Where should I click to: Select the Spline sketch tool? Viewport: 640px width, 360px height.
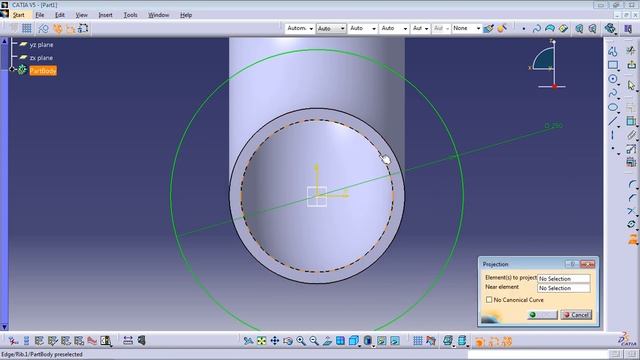click(613, 93)
